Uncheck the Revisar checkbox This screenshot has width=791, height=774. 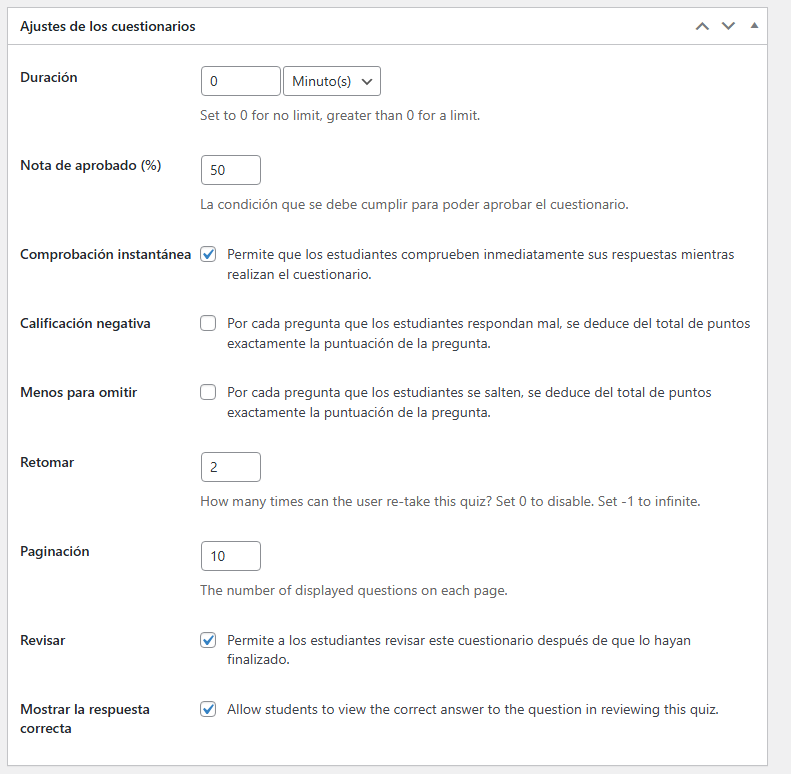[208, 640]
